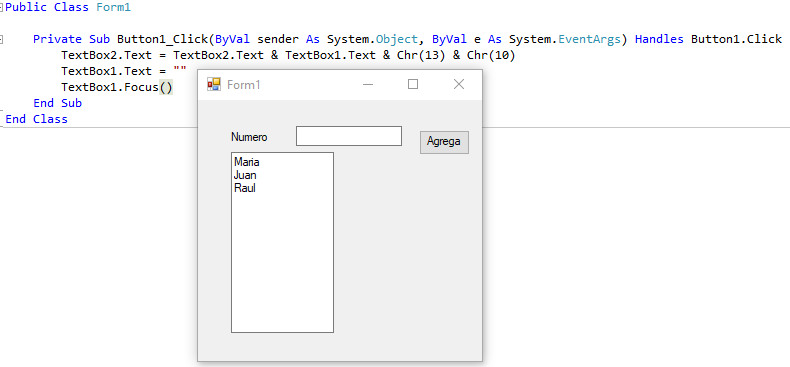Click the Form1 title bar text
The height and width of the screenshot is (367, 790).
pyautogui.click(x=244, y=85)
